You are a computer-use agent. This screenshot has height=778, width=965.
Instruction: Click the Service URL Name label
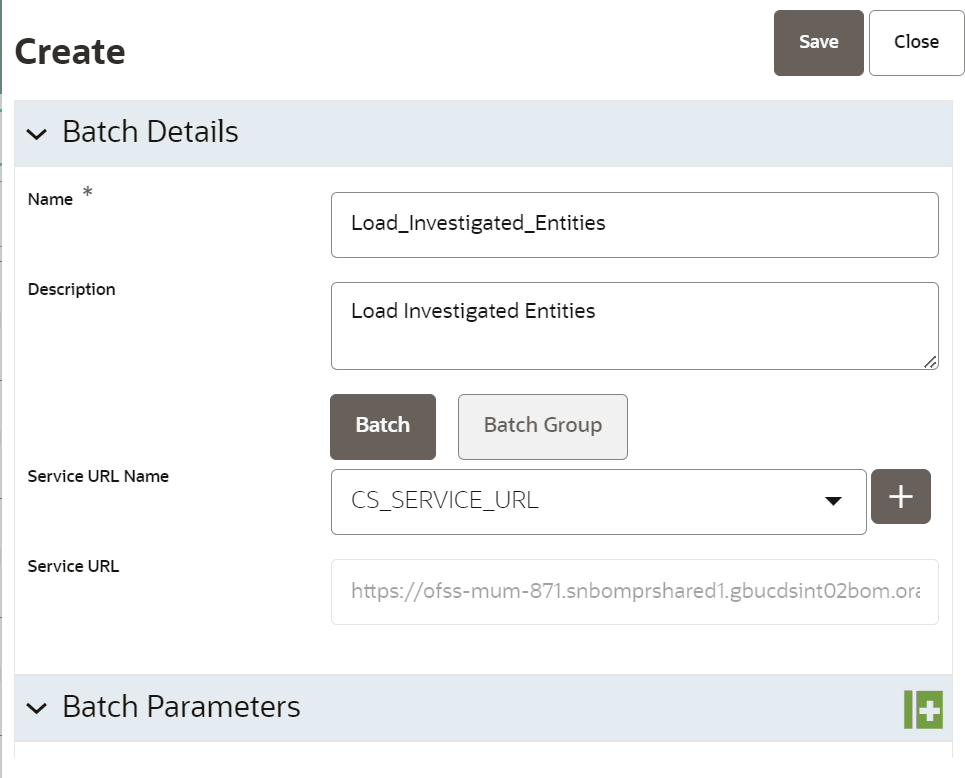coord(98,476)
